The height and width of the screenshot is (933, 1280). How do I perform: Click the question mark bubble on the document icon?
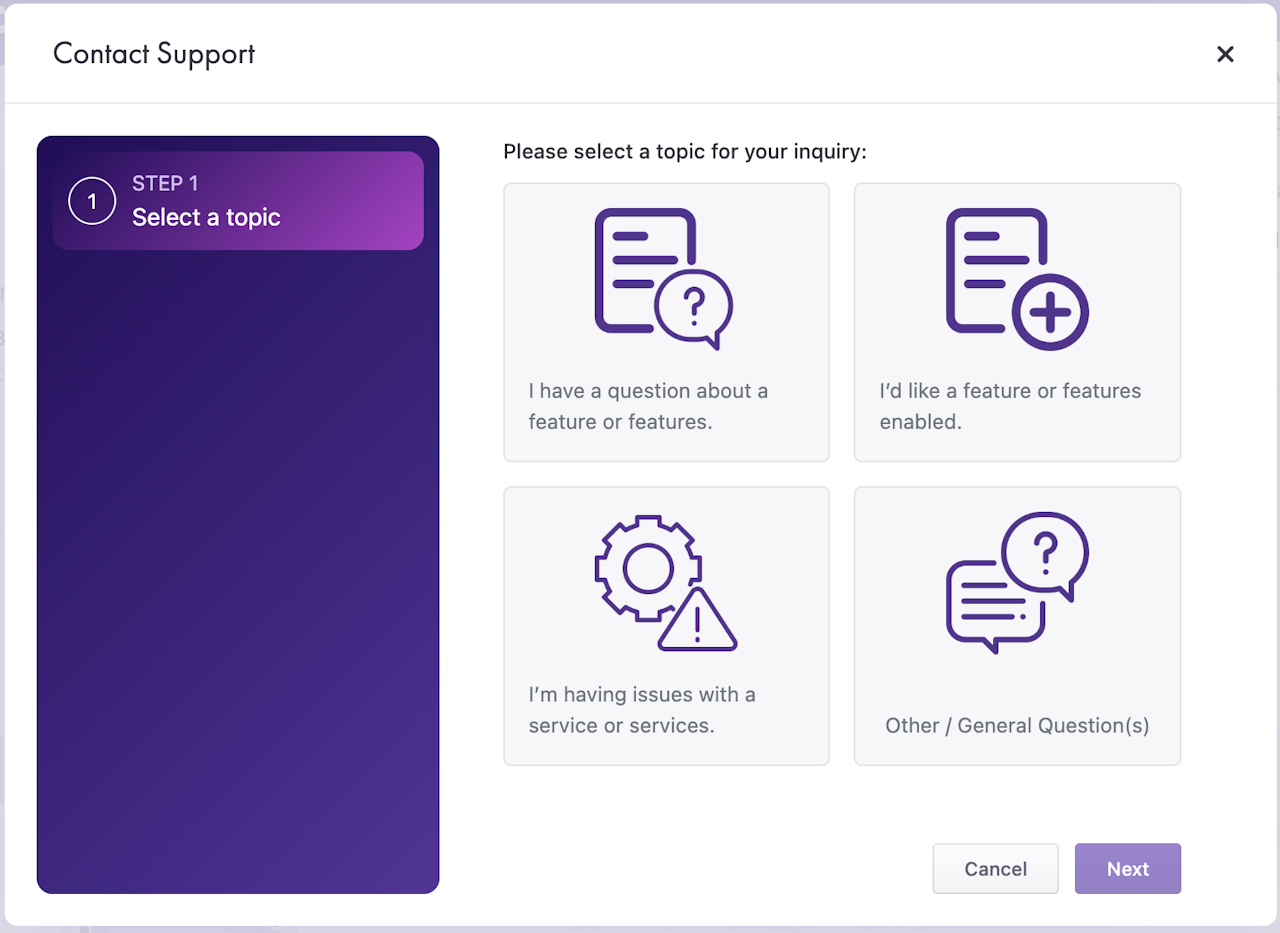click(x=694, y=305)
